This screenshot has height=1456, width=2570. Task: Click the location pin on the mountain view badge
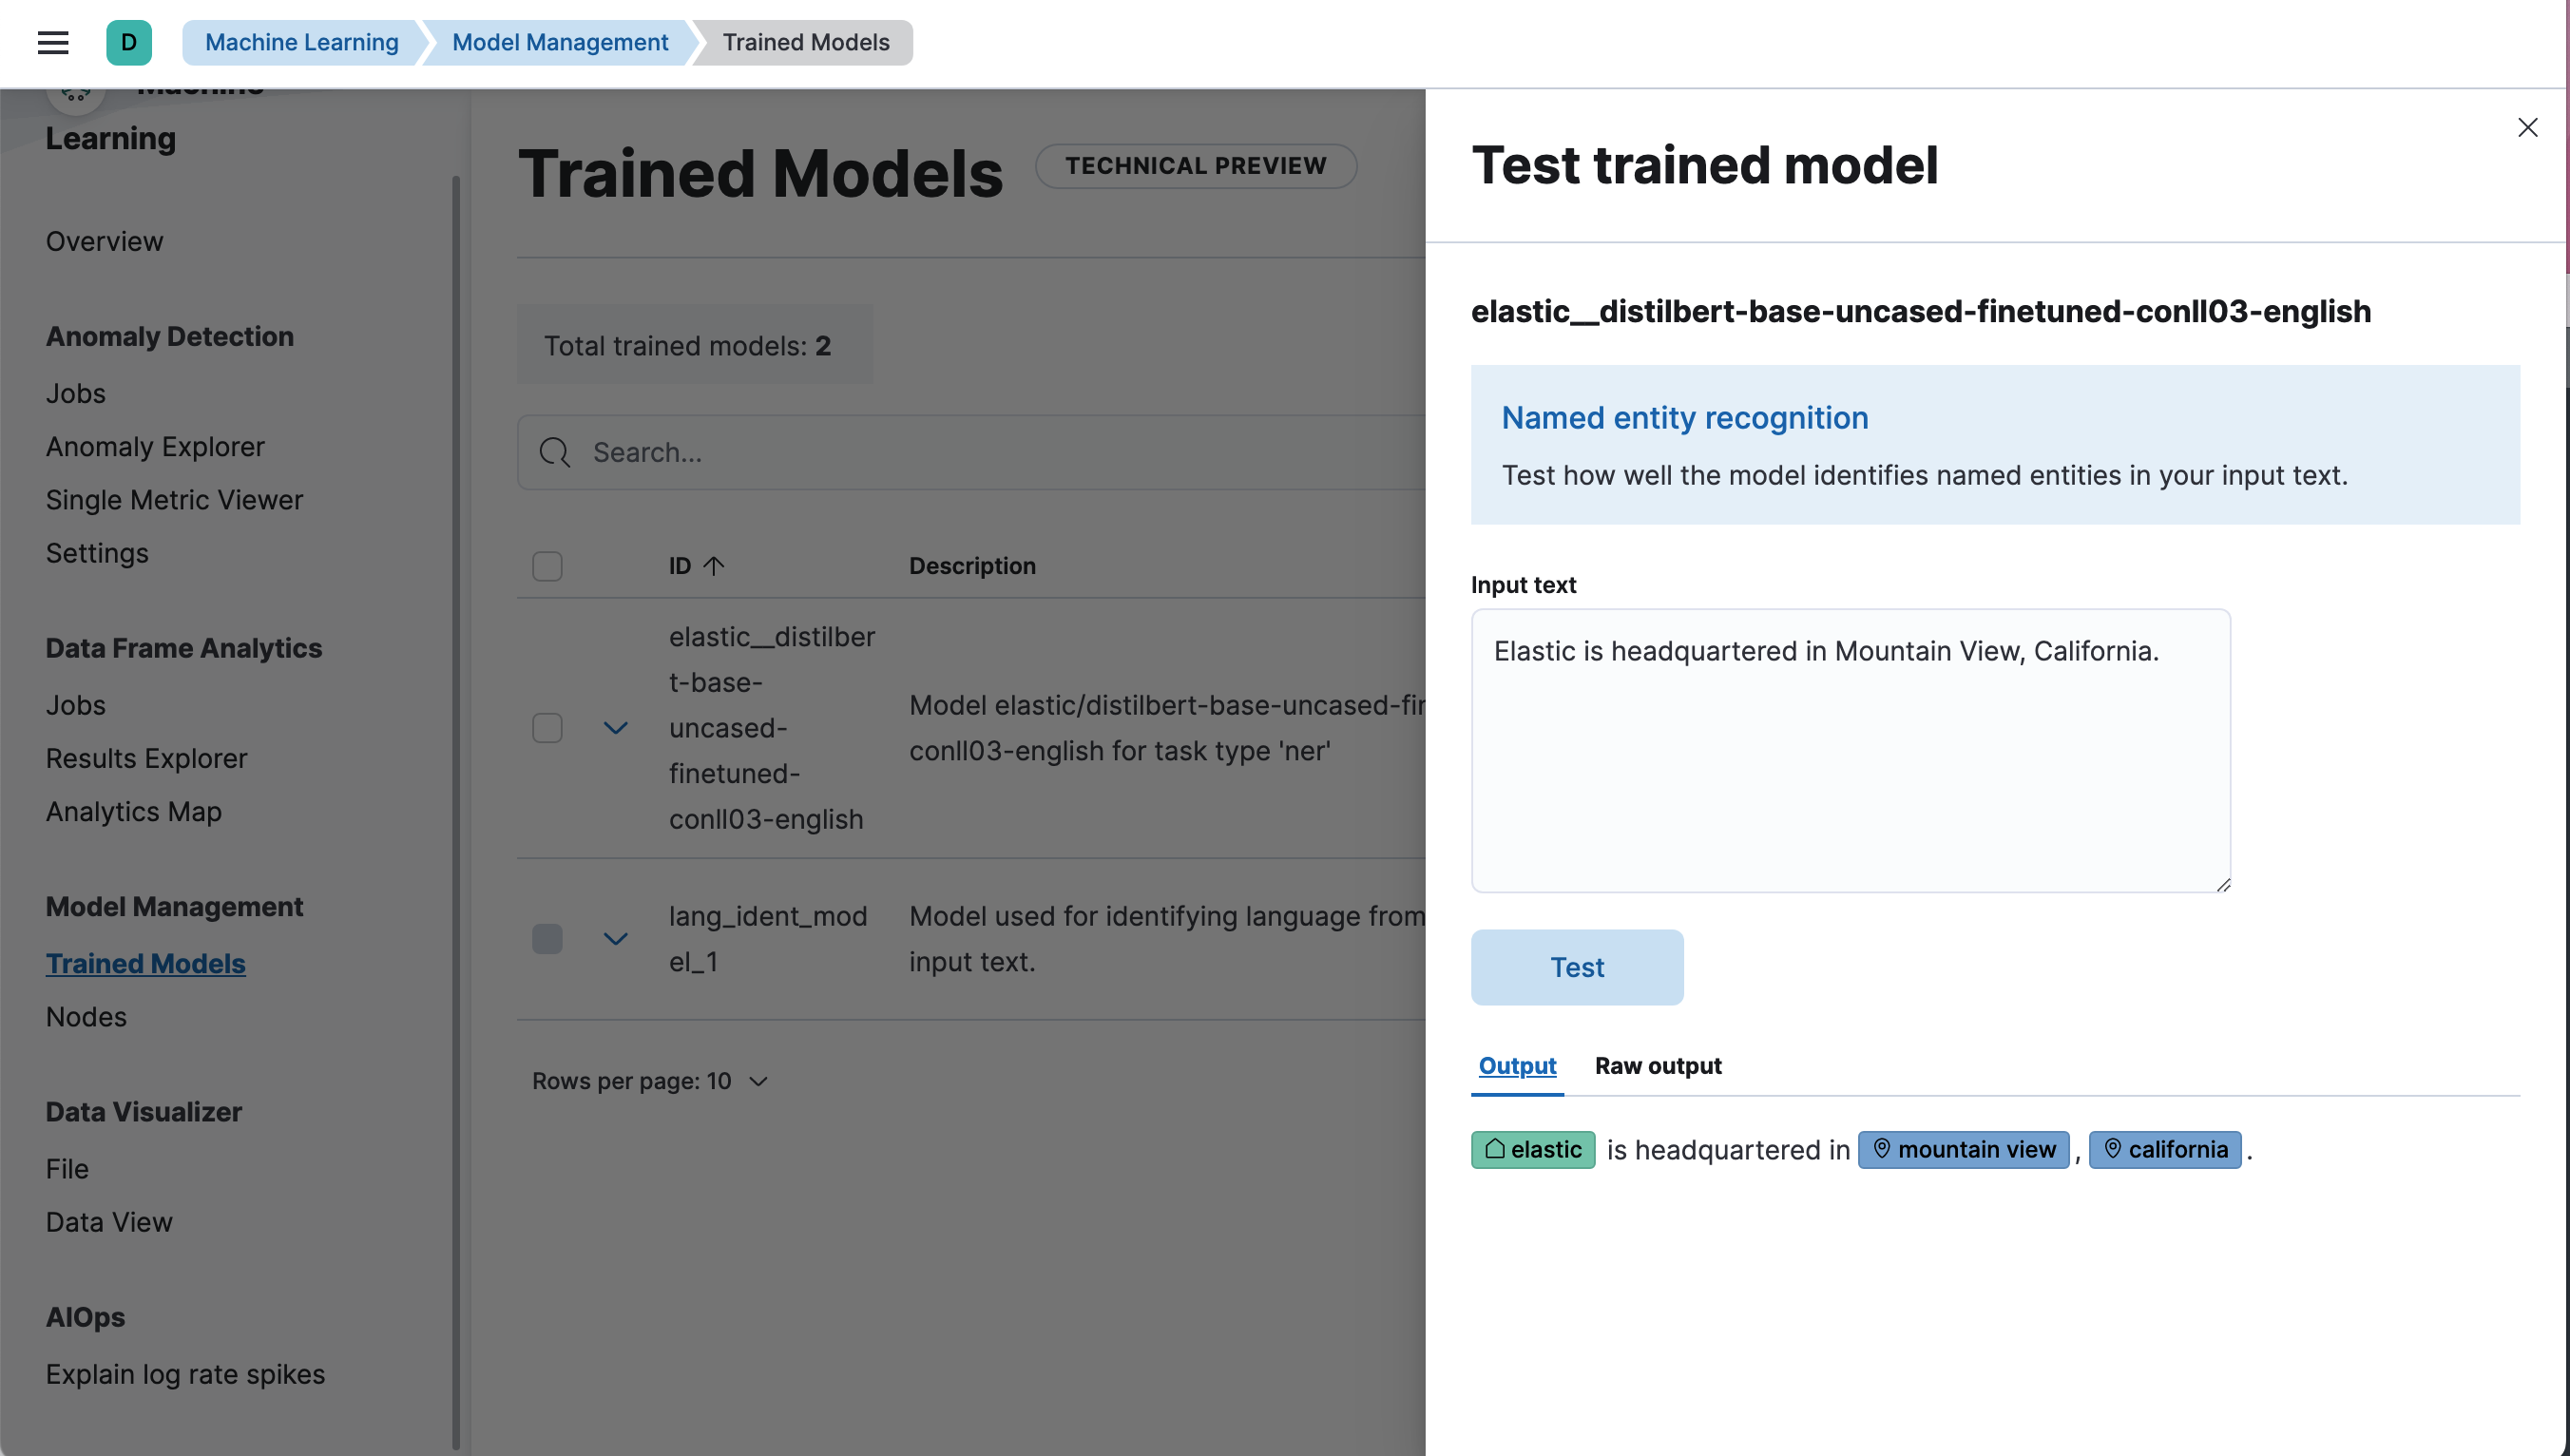pyautogui.click(x=1885, y=1149)
